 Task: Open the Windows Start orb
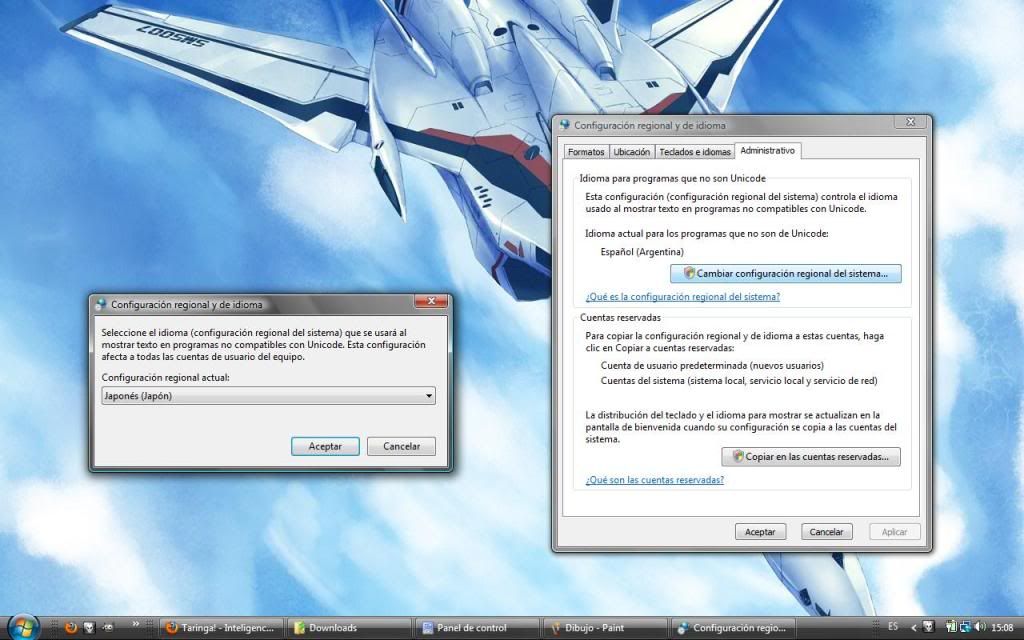(24, 627)
